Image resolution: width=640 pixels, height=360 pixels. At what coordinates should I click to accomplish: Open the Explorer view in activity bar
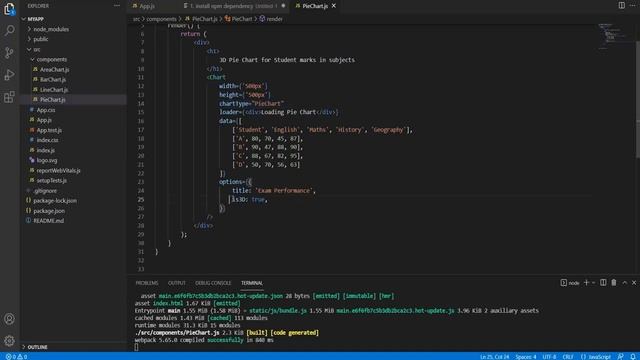[9, 8]
